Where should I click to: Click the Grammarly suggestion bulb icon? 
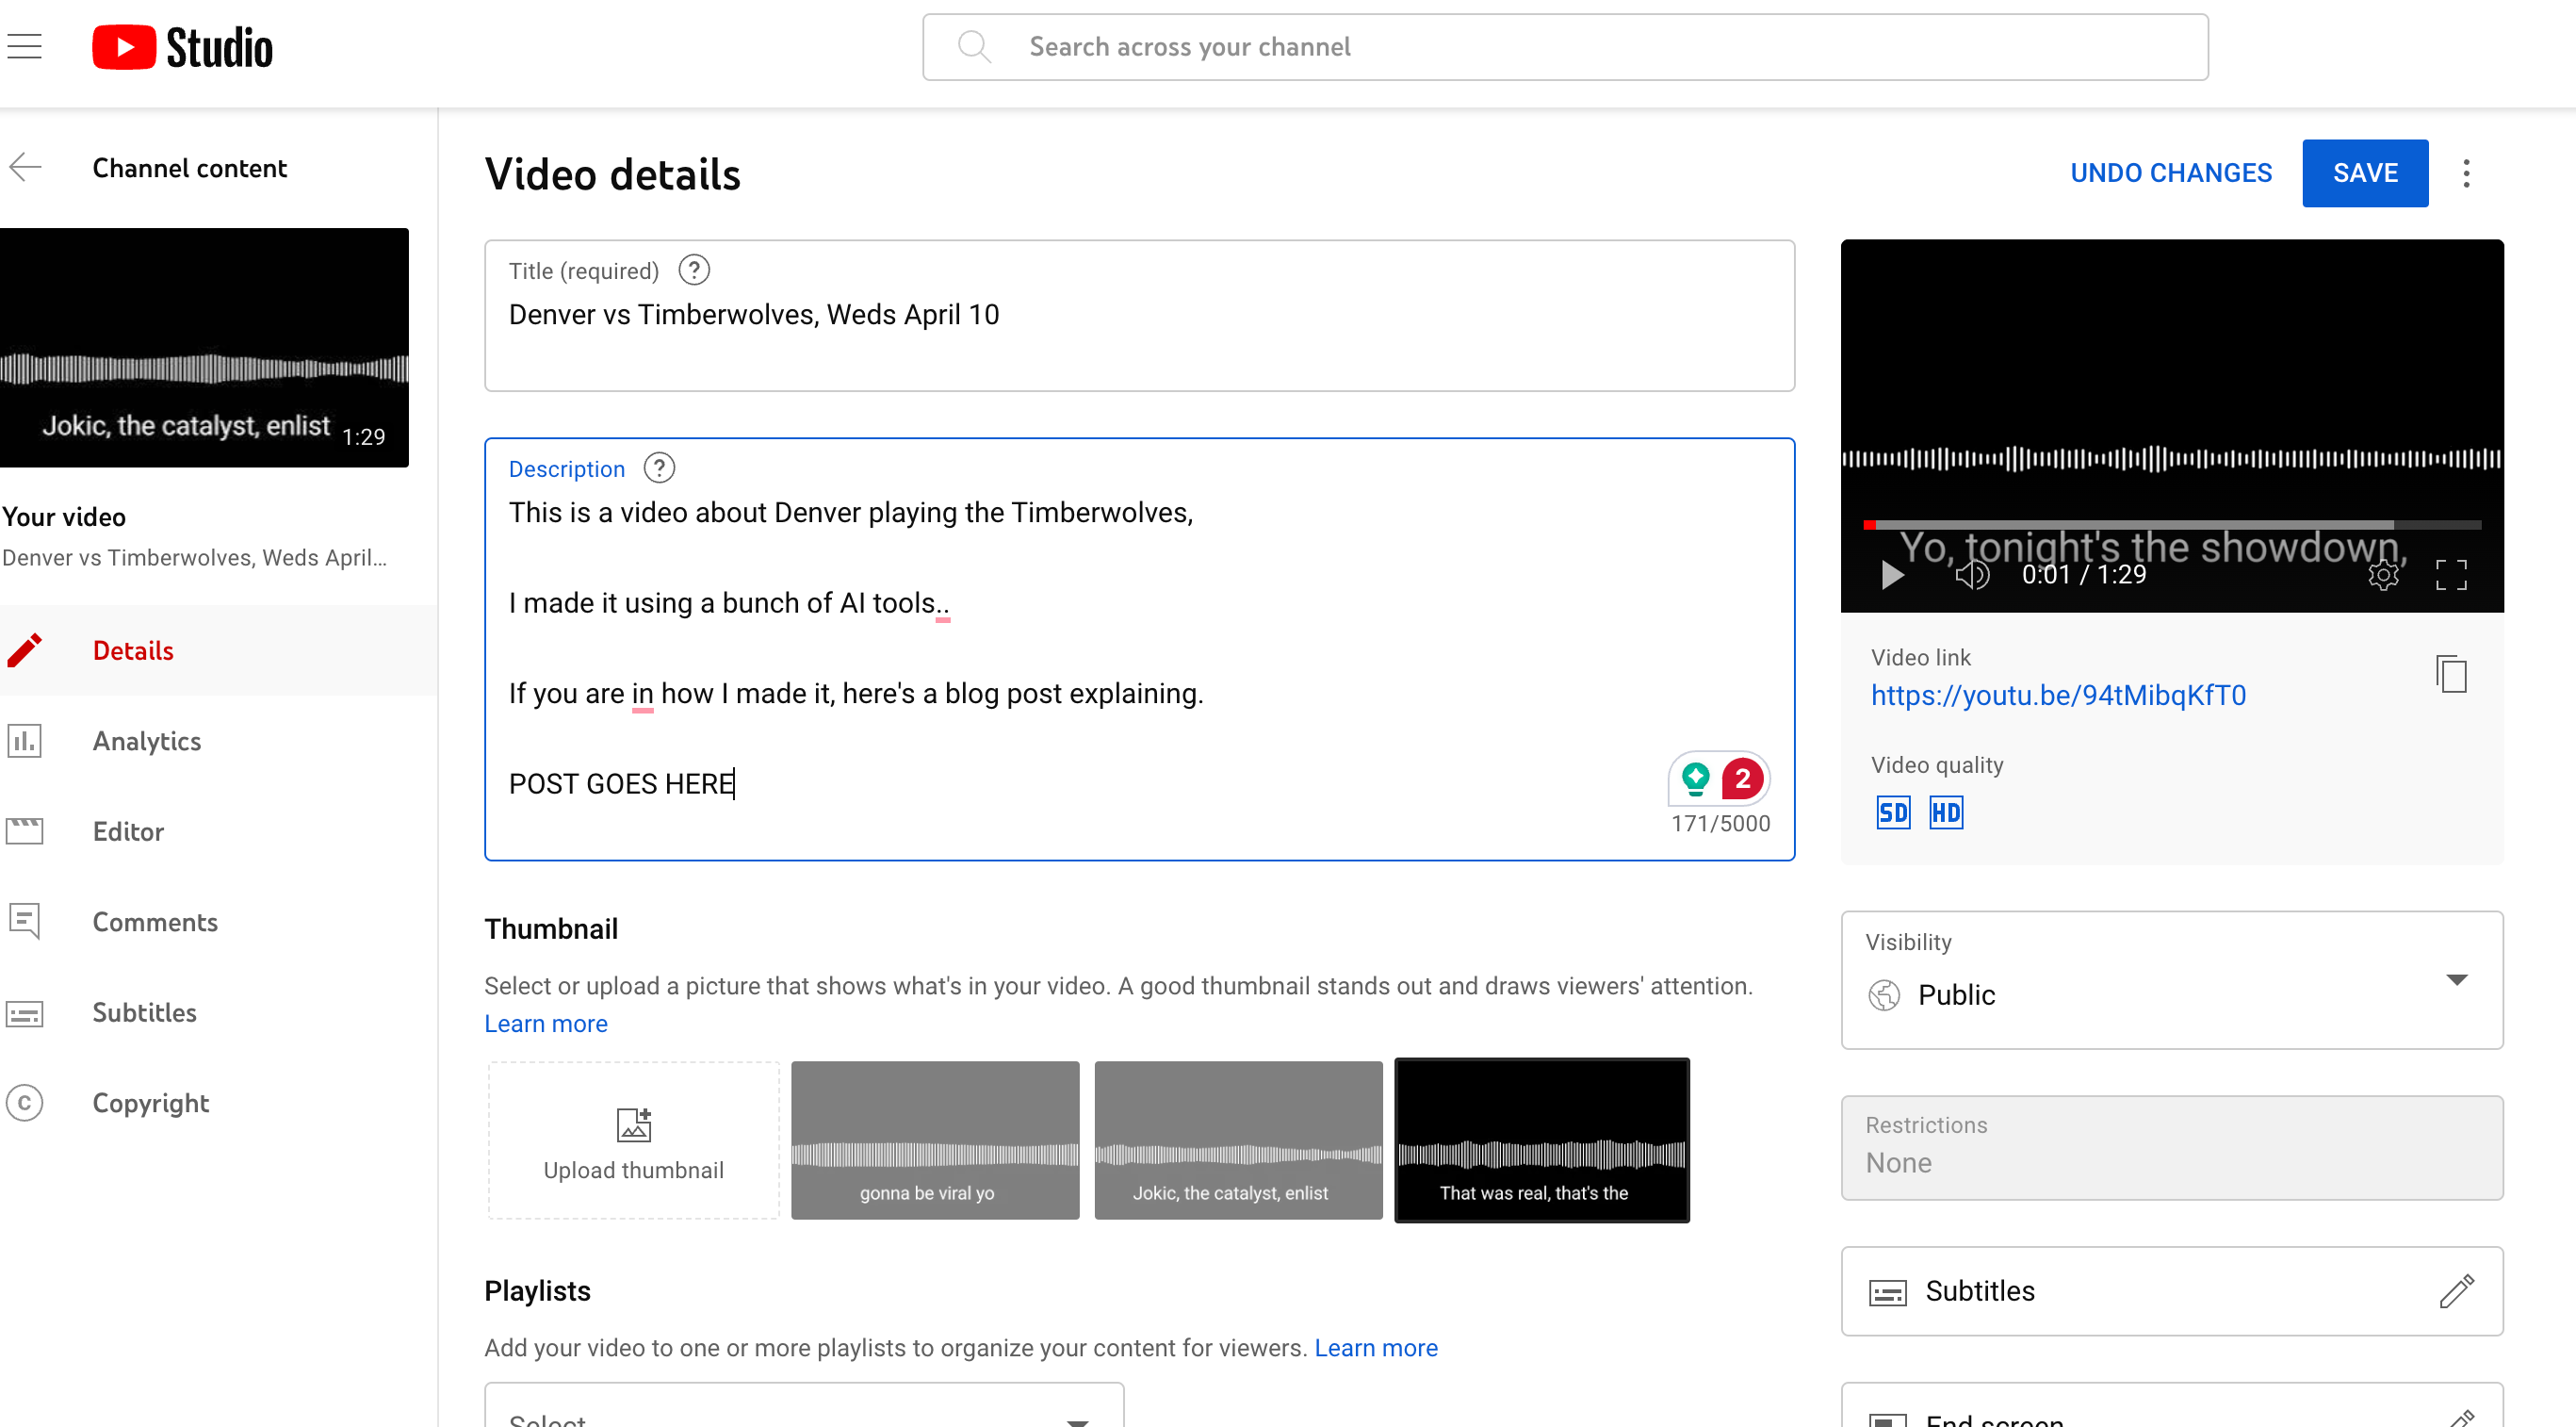pos(1696,778)
